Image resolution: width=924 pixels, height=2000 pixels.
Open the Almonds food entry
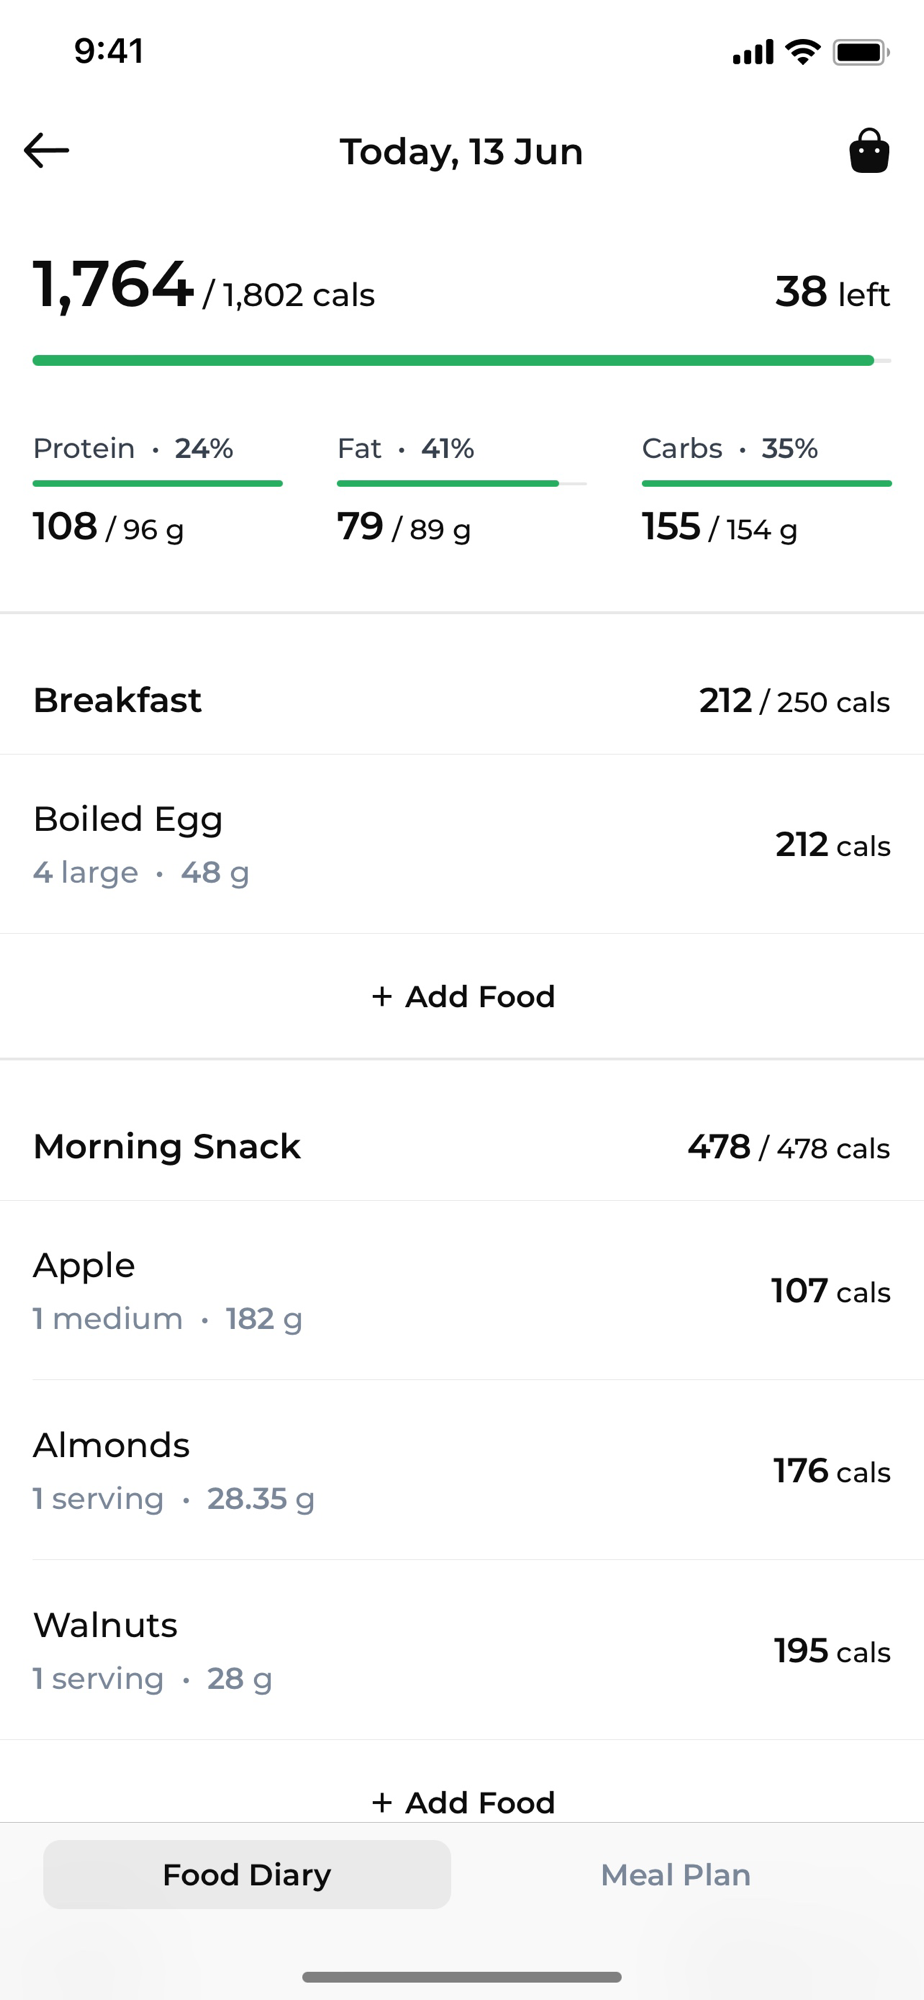462,1470
